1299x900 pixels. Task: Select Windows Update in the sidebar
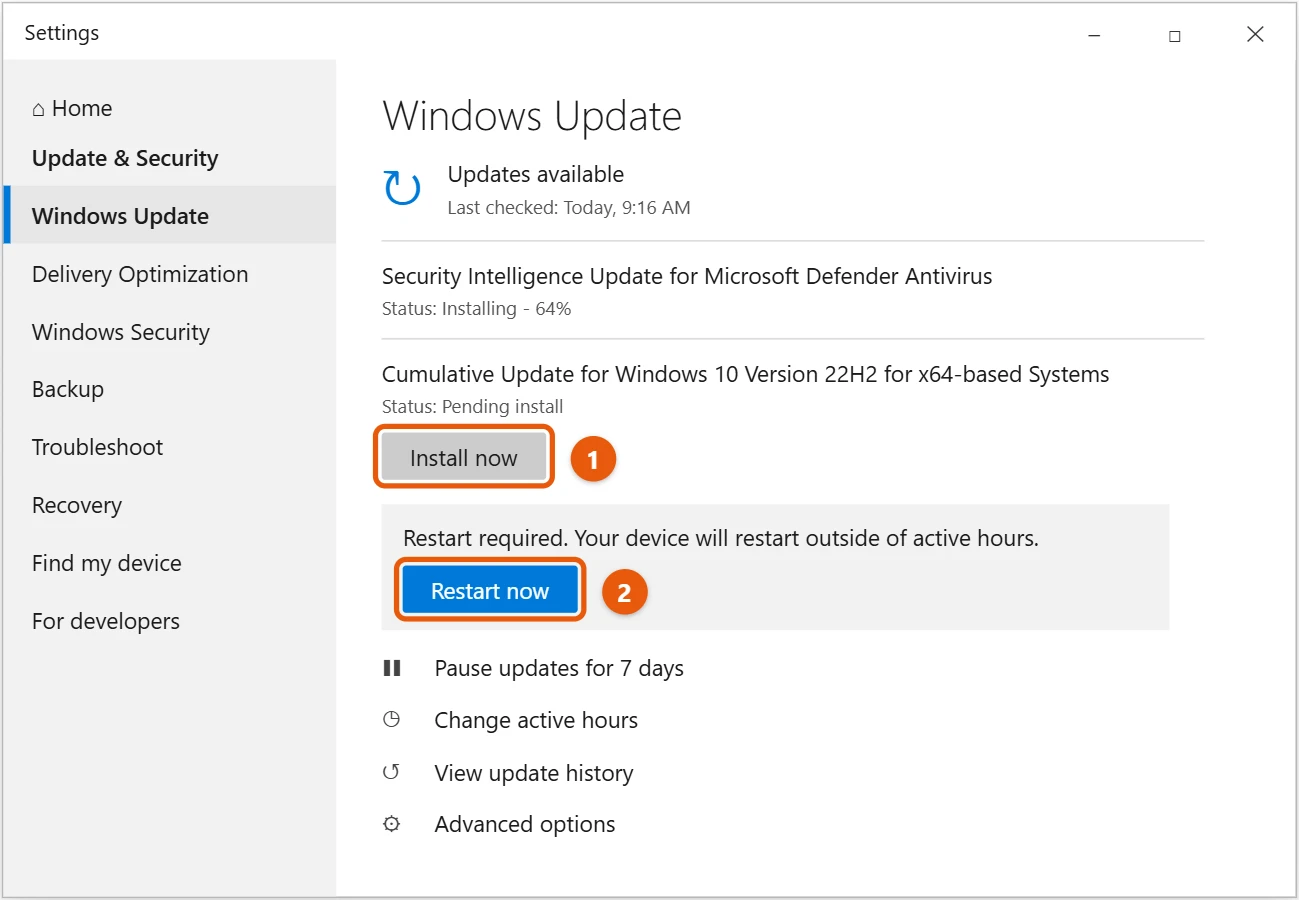[x=170, y=215]
